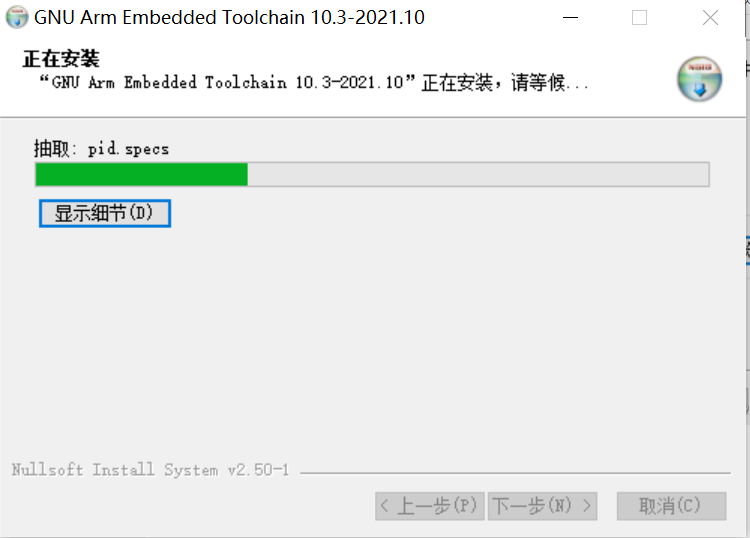Select the 正在安装 heading text
This screenshot has width=750, height=538.
click(61, 59)
